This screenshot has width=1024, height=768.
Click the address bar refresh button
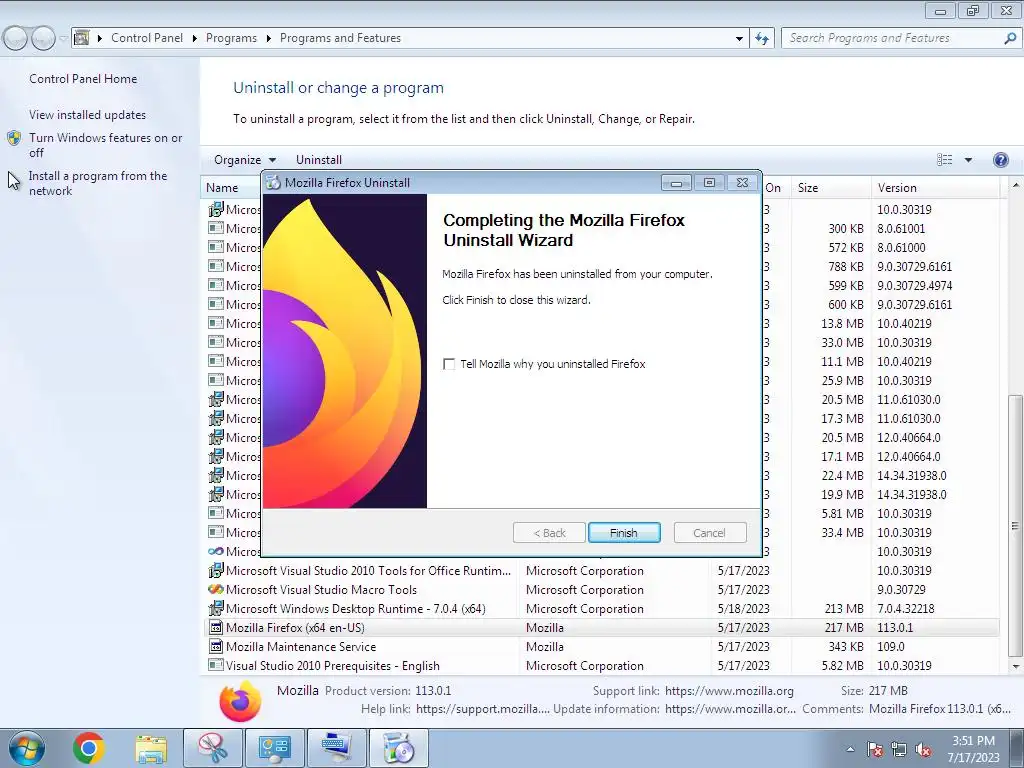762,38
